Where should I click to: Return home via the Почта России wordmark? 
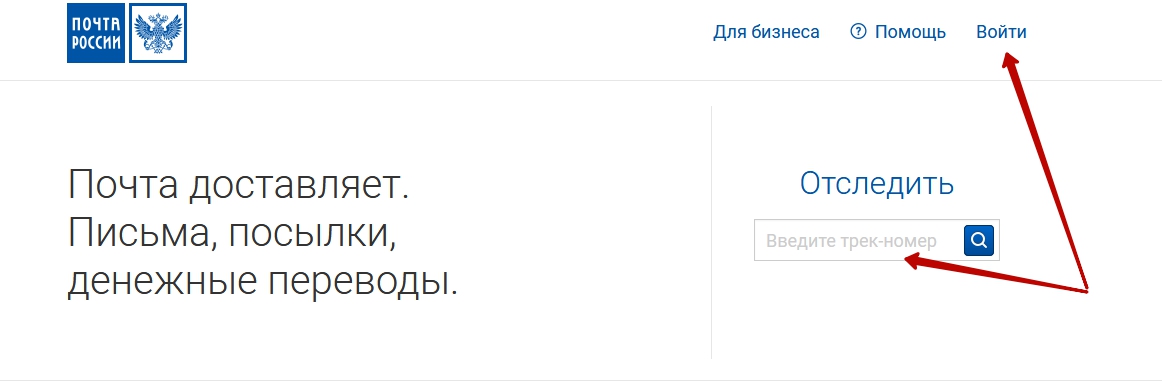(96, 33)
